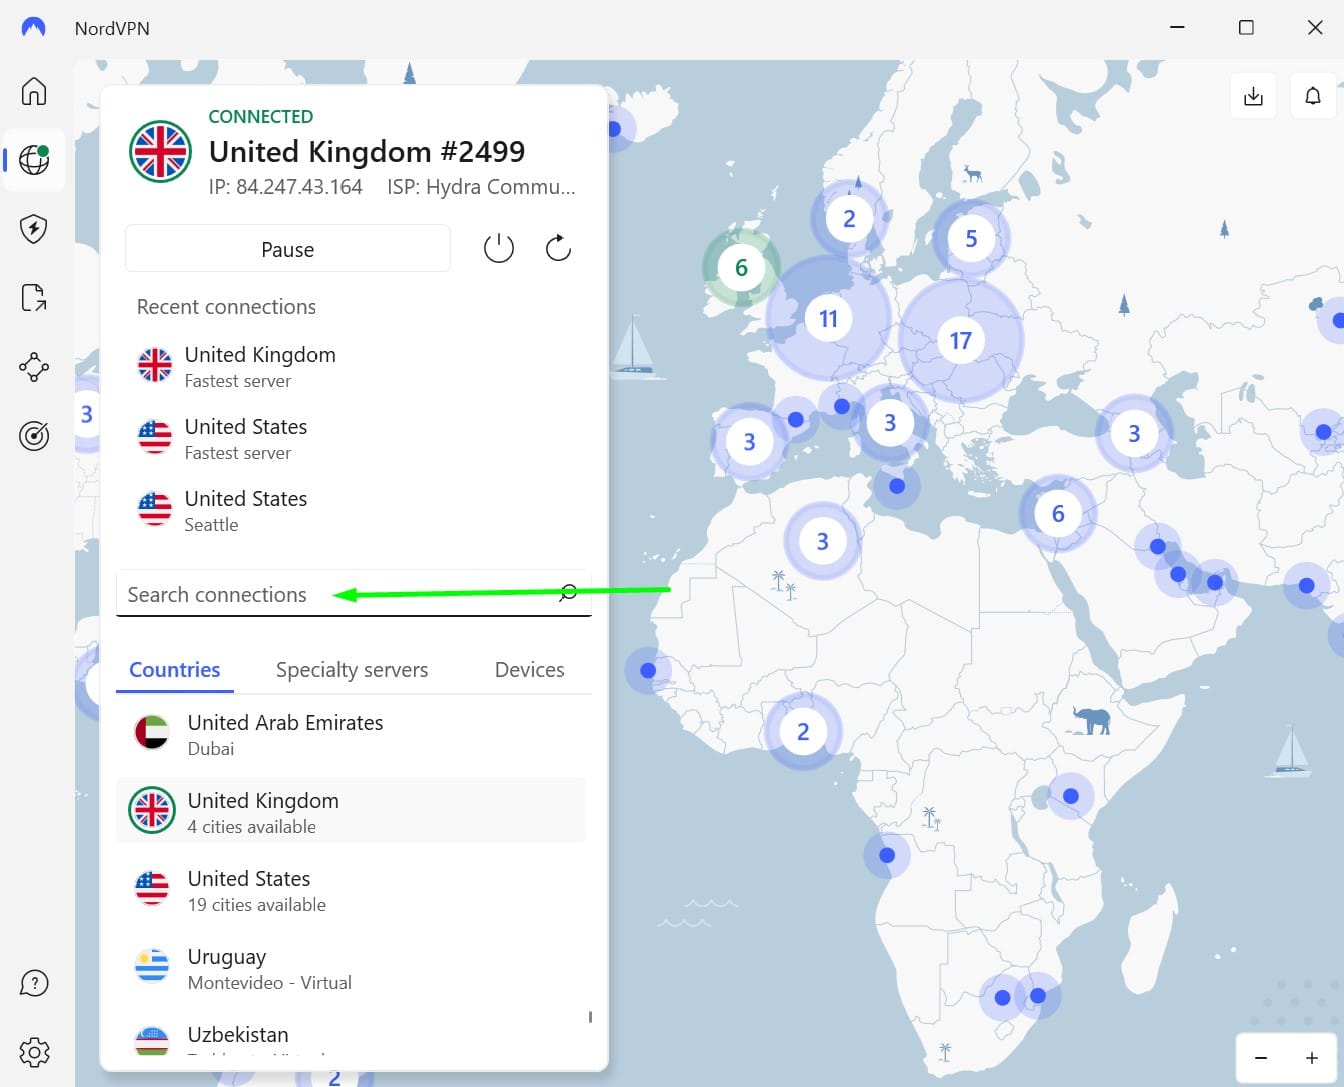Open the Meshnet nodes icon in sidebar
The width and height of the screenshot is (1344, 1087).
[34, 367]
